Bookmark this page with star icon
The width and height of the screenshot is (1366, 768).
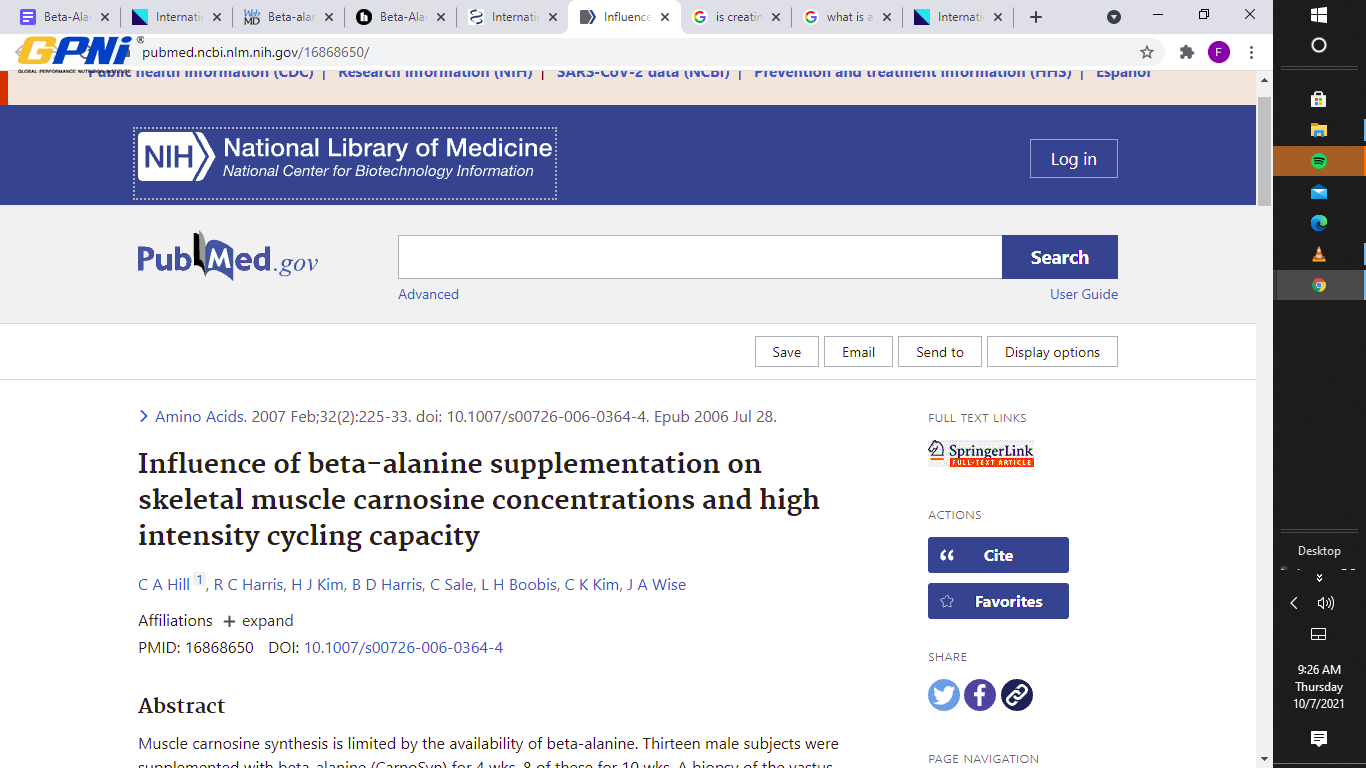pyautogui.click(x=1147, y=52)
